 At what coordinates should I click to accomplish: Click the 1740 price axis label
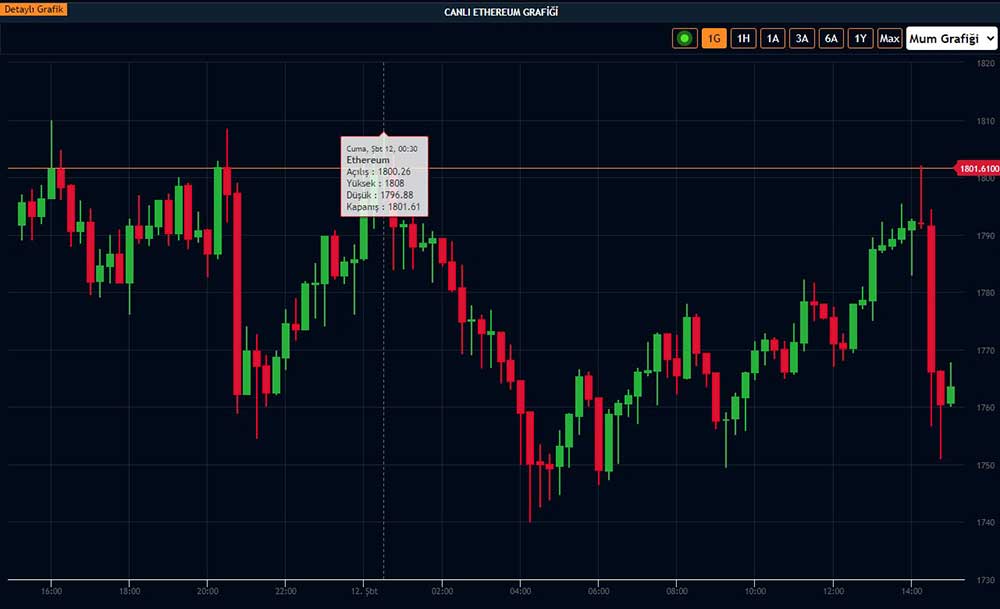(985, 522)
